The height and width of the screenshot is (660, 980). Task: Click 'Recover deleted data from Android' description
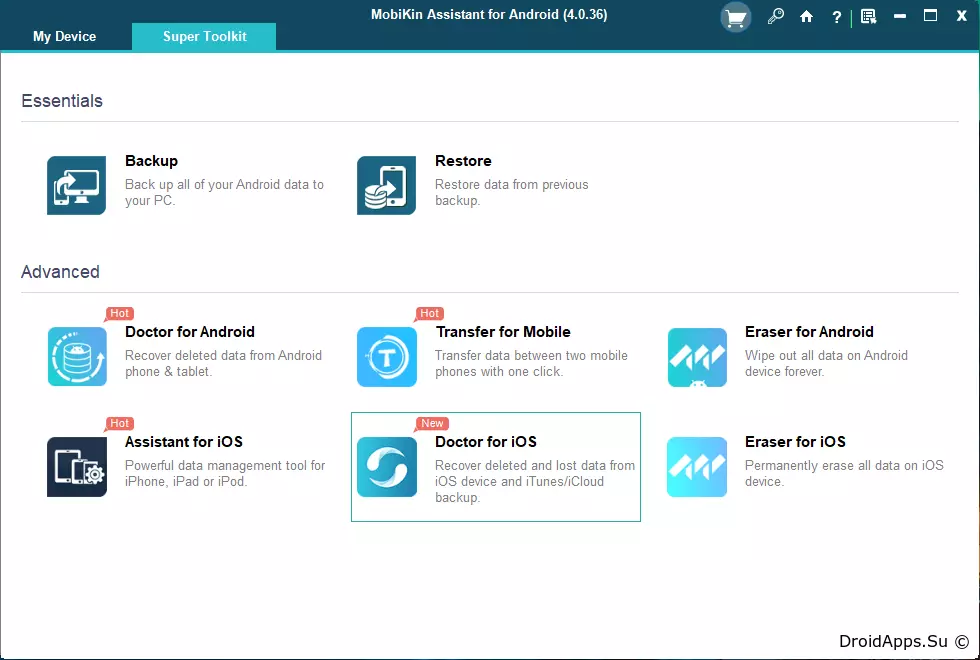pos(224,363)
